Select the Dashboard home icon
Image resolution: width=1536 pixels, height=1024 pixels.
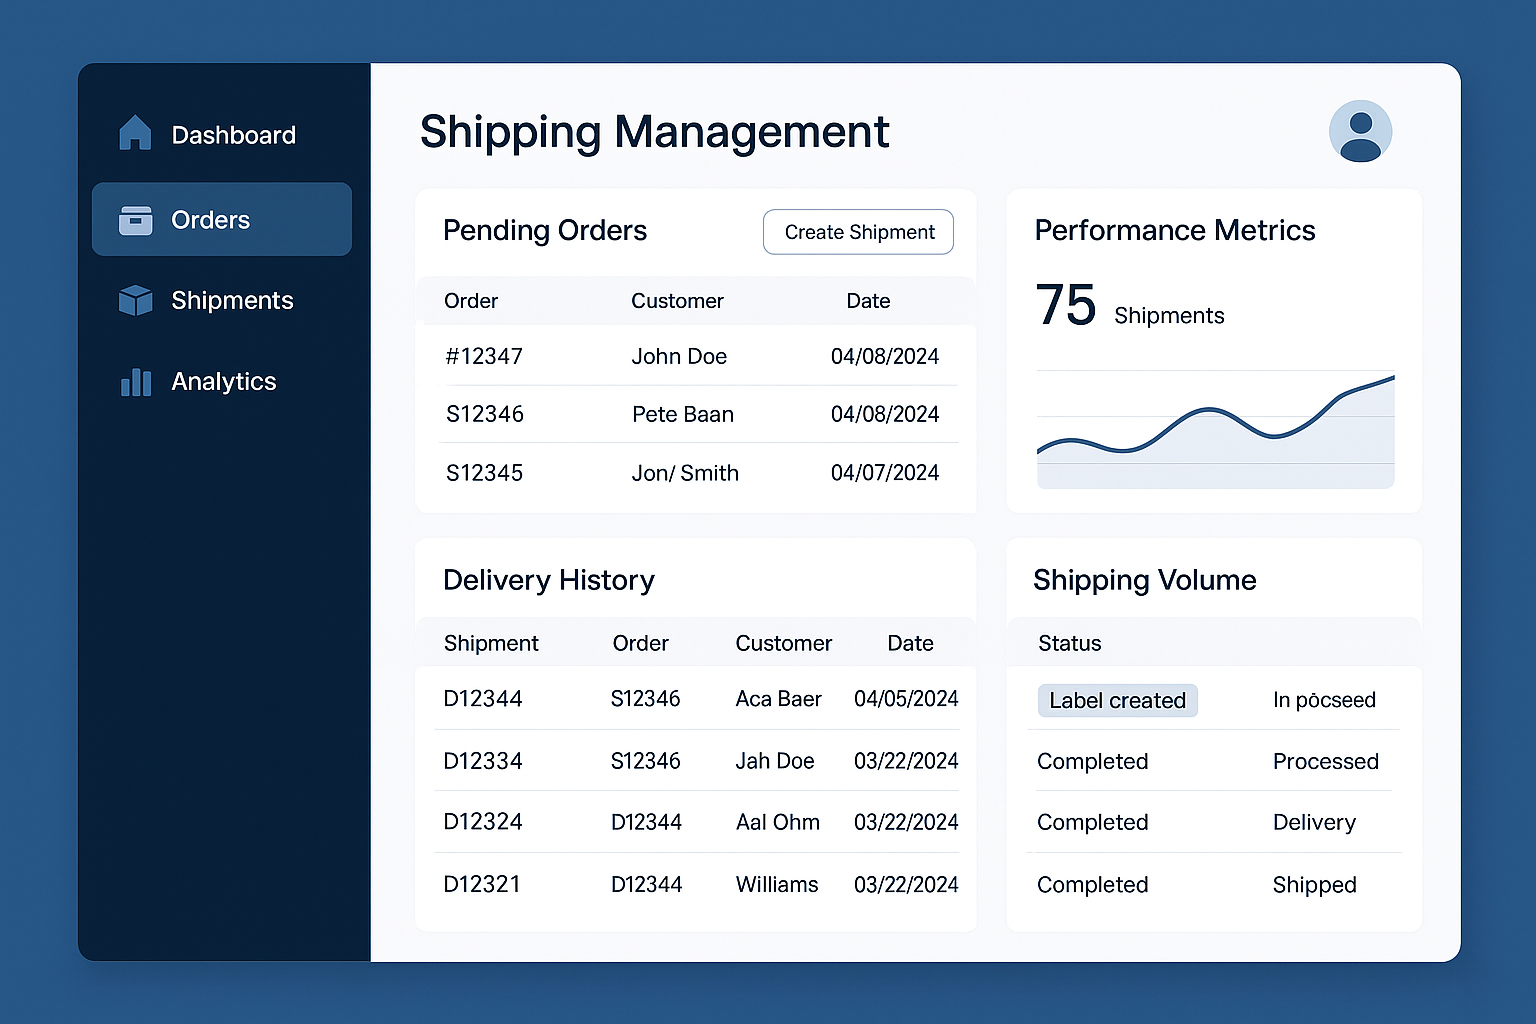click(x=135, y=131)
